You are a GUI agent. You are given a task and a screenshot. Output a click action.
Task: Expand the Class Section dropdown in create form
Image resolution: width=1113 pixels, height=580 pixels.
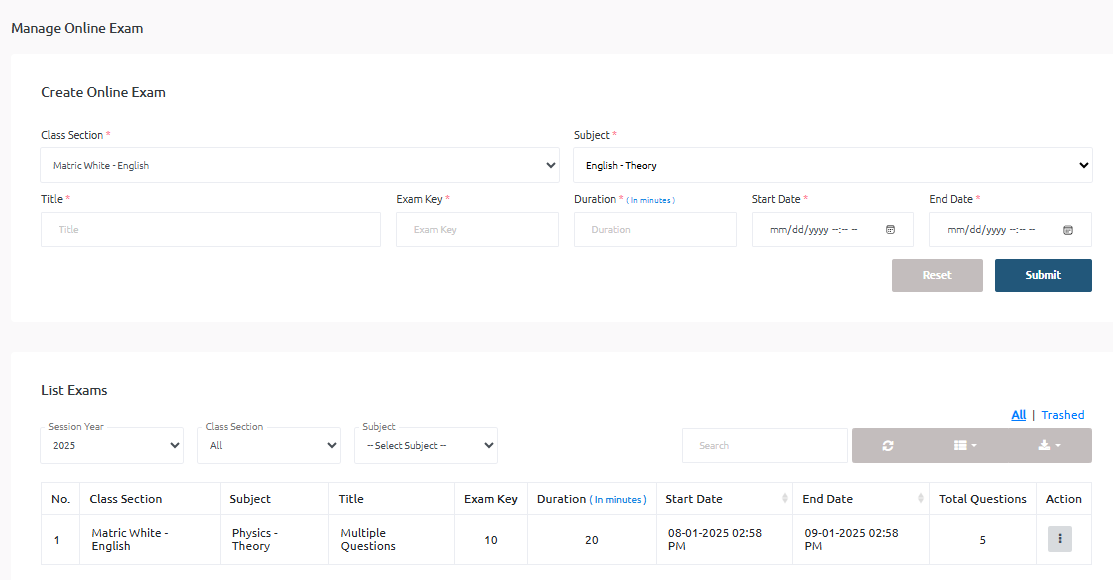300,166
